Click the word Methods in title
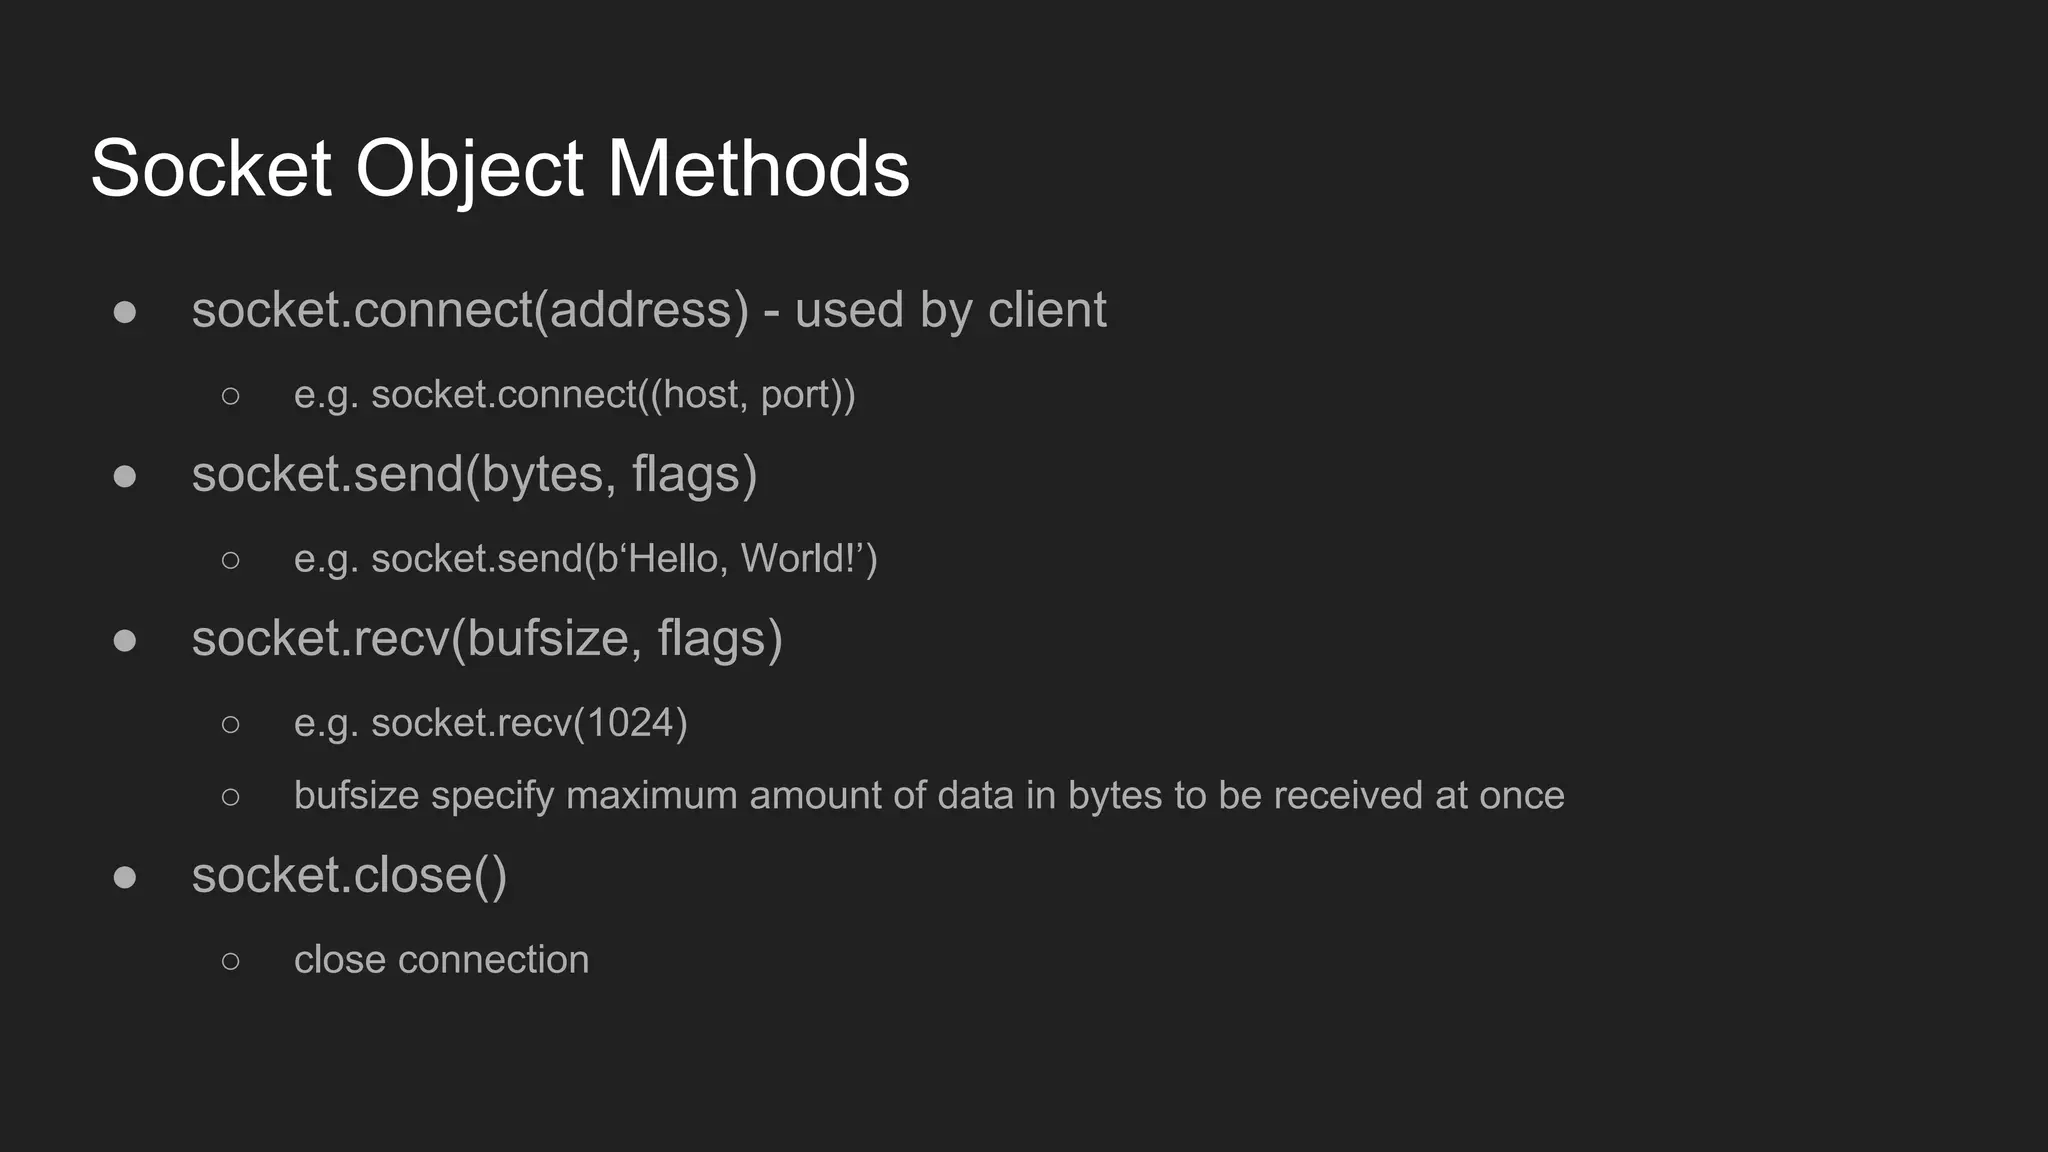Screen dimensions: 2048x1152 coord(759,168)
